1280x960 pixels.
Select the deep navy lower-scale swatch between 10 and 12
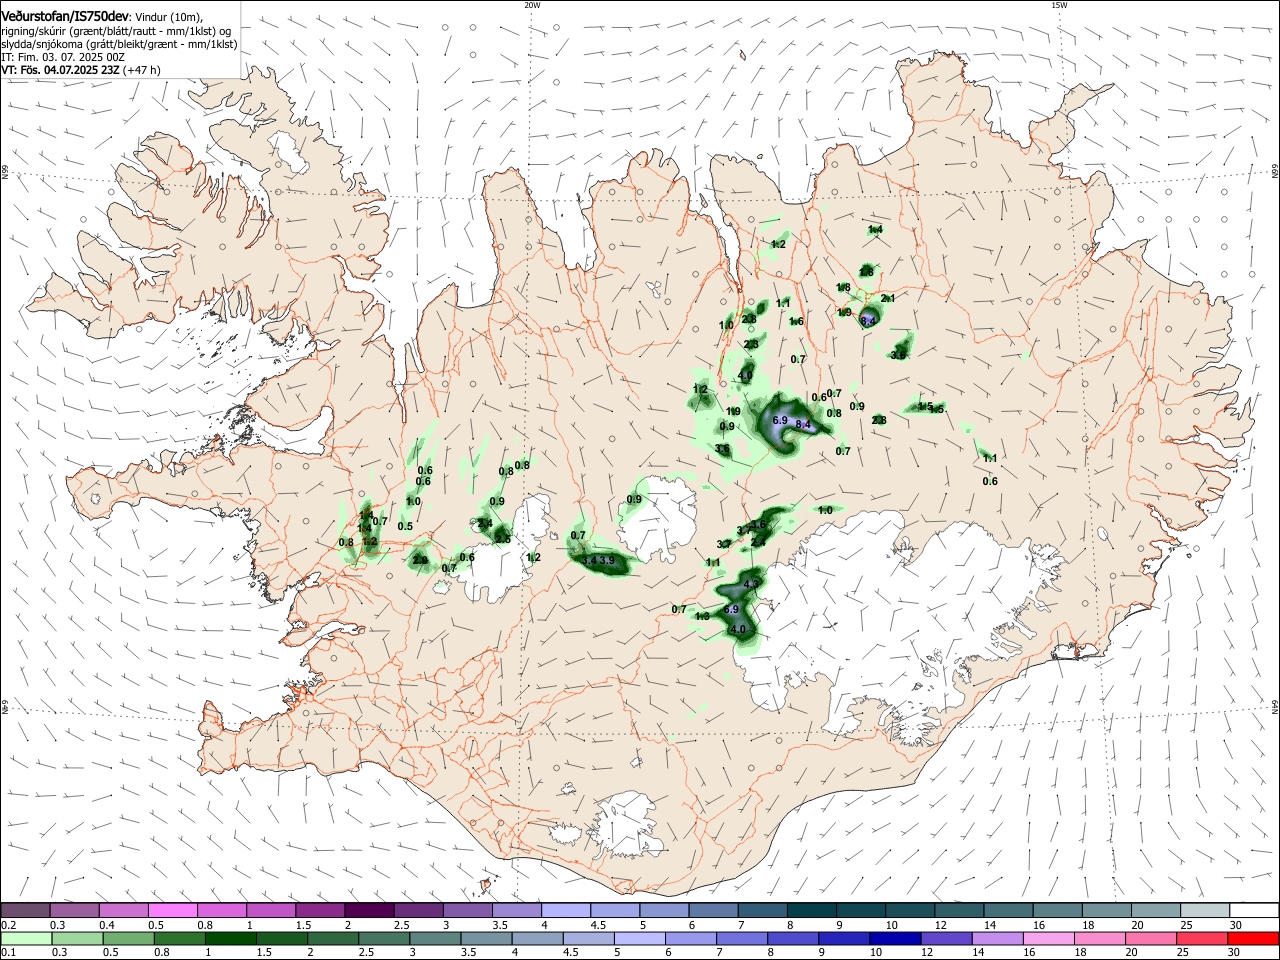[893, 938]
